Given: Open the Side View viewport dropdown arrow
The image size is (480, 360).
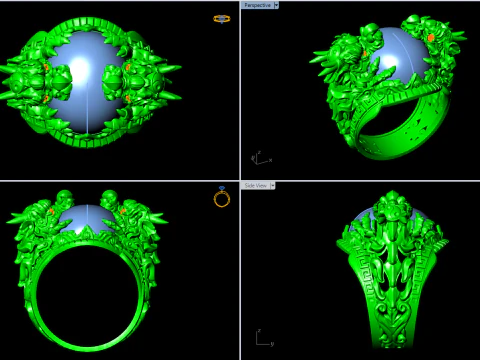Looking at the screenshot, I should pos(273,186).
